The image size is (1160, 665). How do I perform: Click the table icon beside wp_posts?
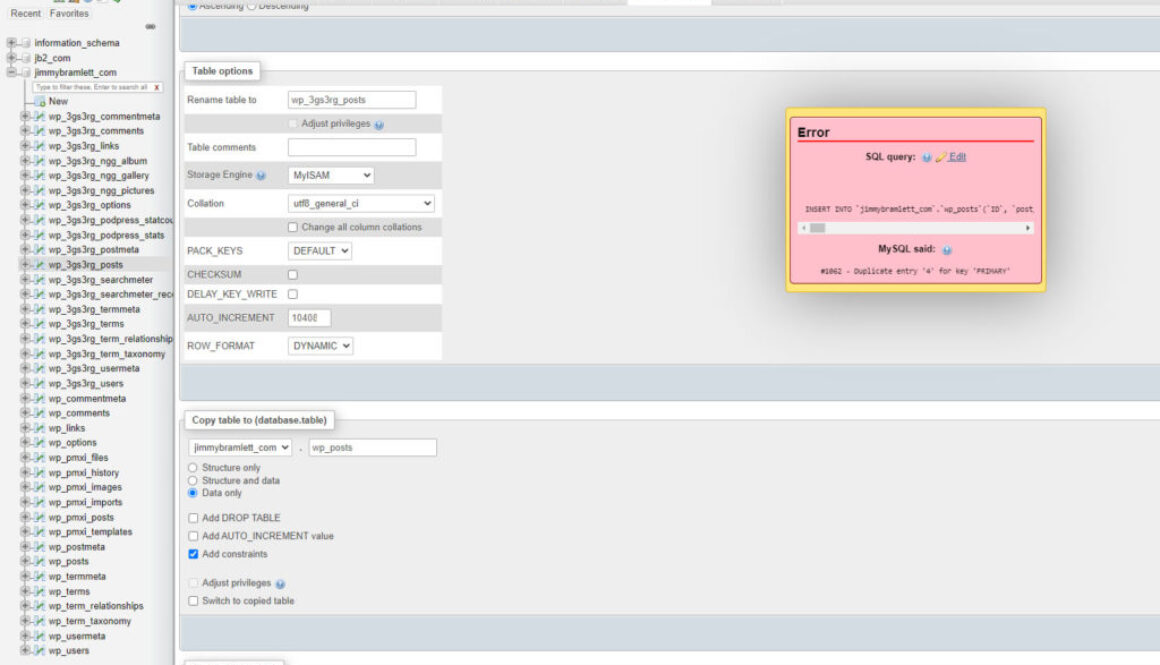point(40,561)
